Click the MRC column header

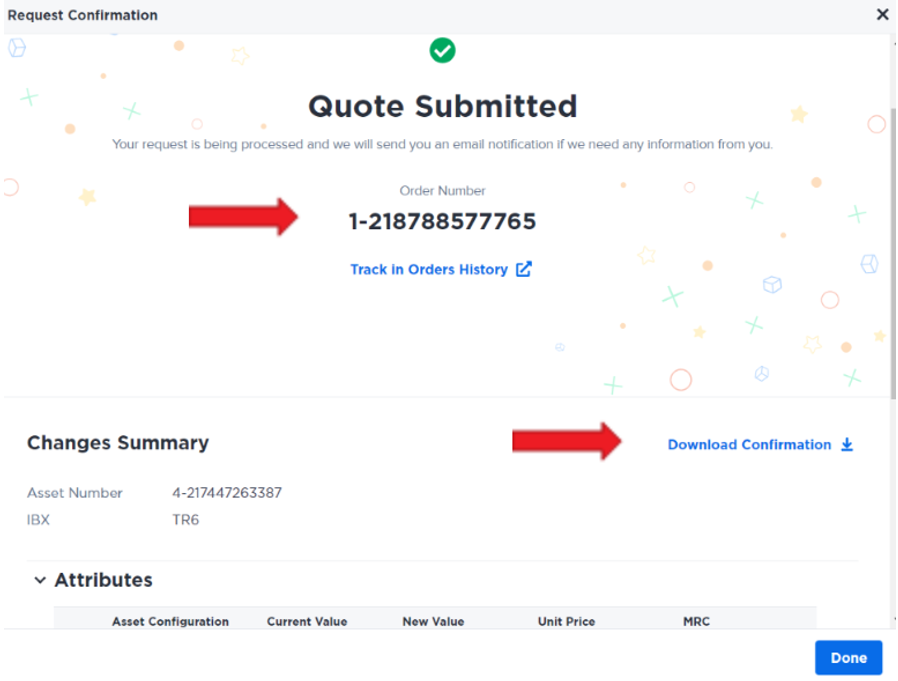[696, 621]
